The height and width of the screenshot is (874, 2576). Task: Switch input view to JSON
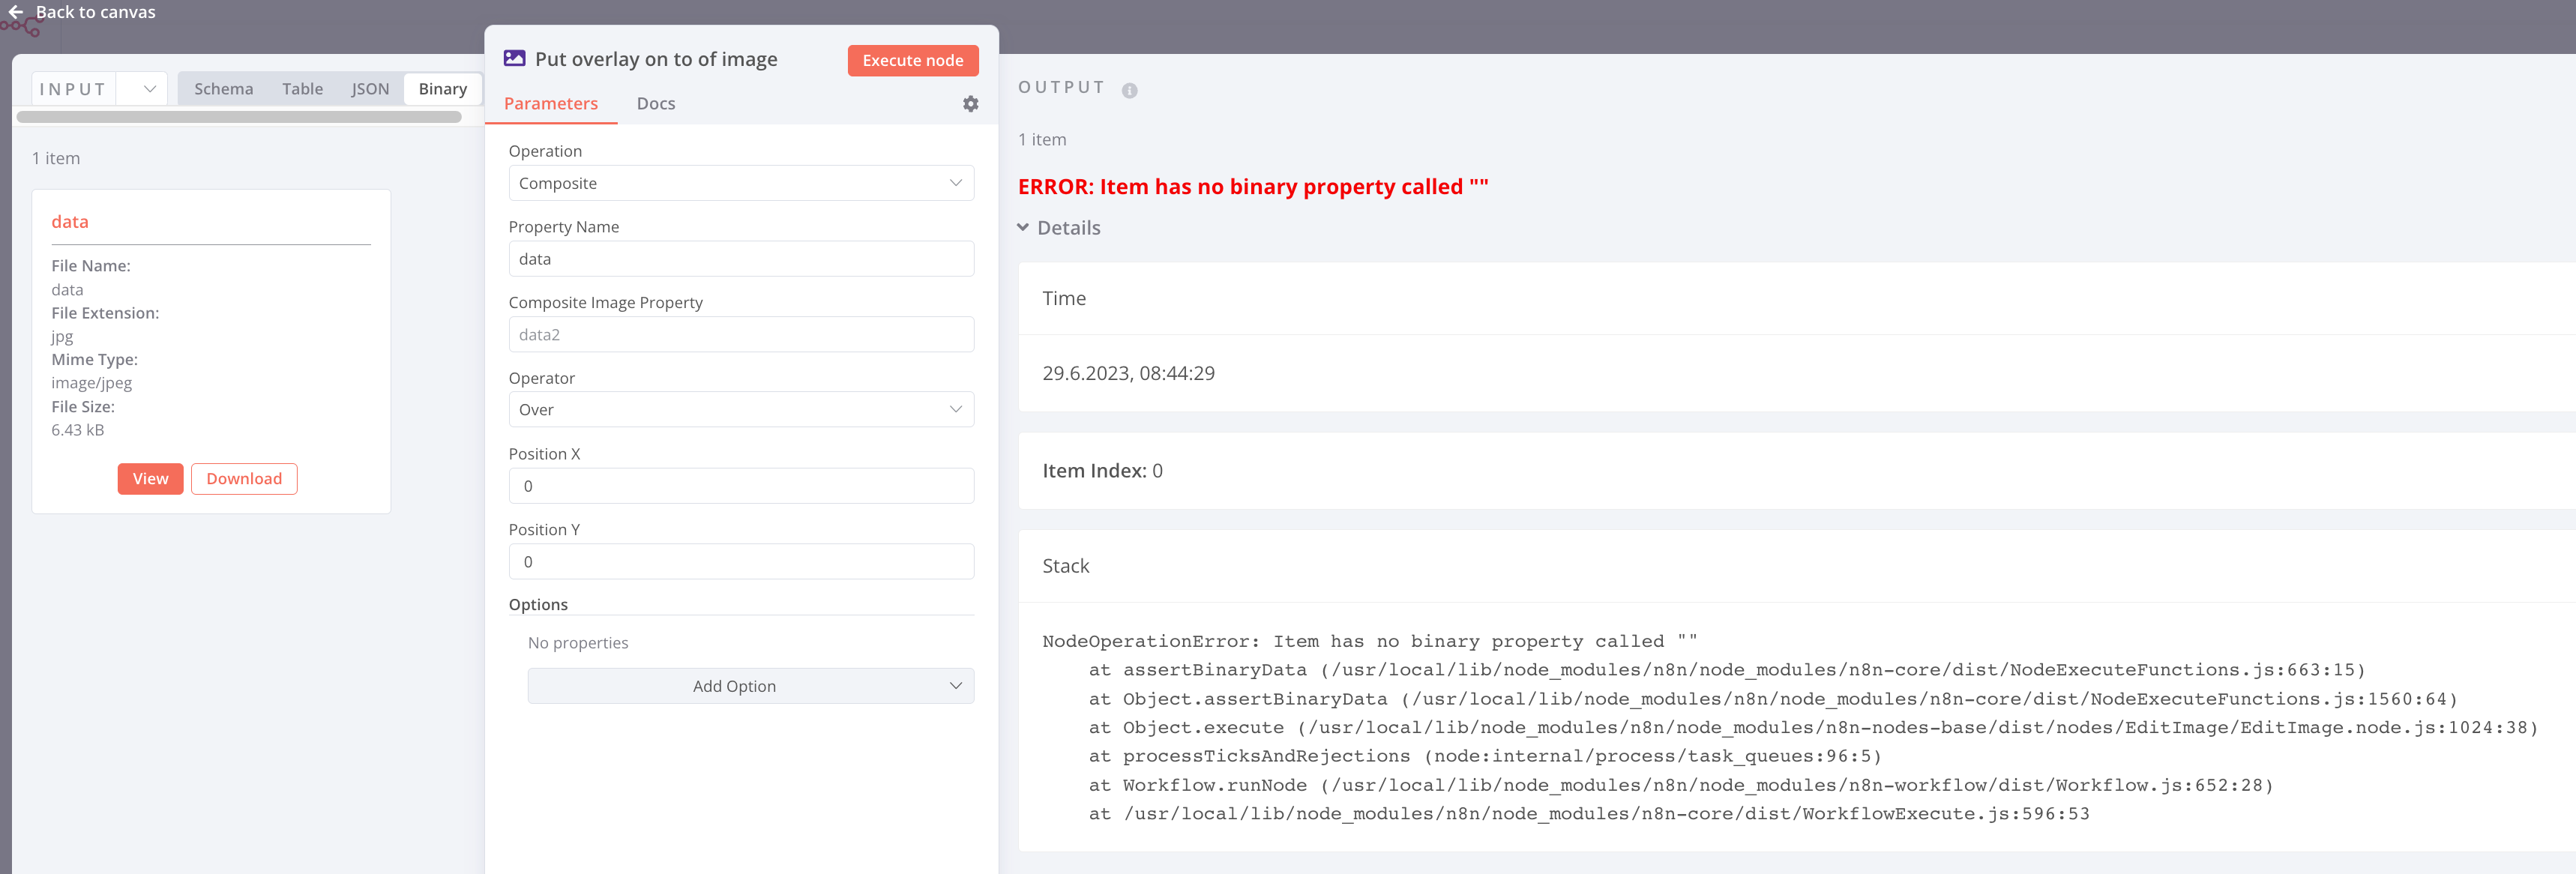click(x=369, y=89)
